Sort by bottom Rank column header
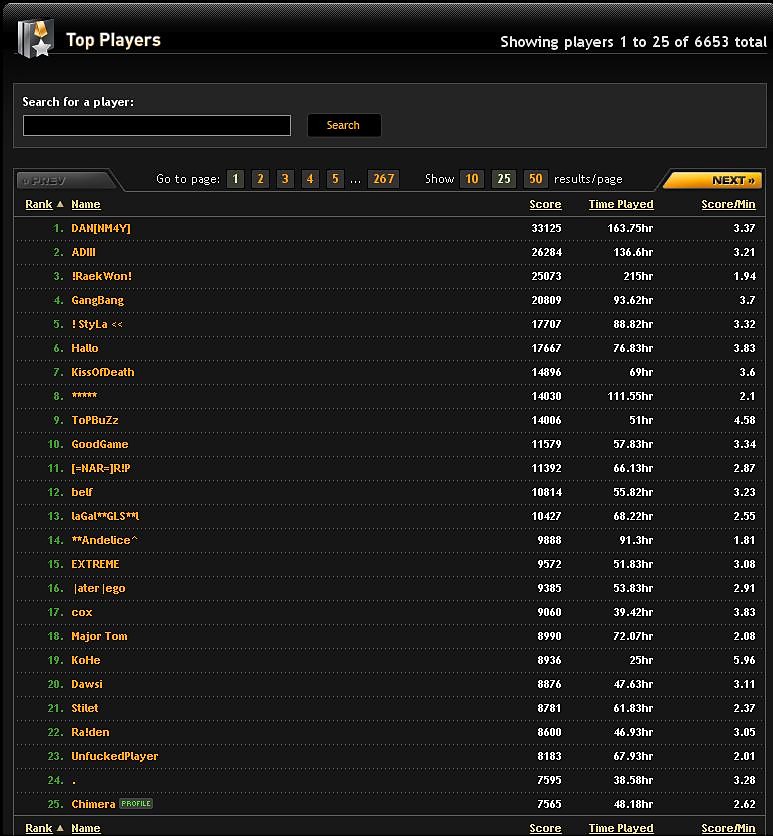 click(39, 828)
